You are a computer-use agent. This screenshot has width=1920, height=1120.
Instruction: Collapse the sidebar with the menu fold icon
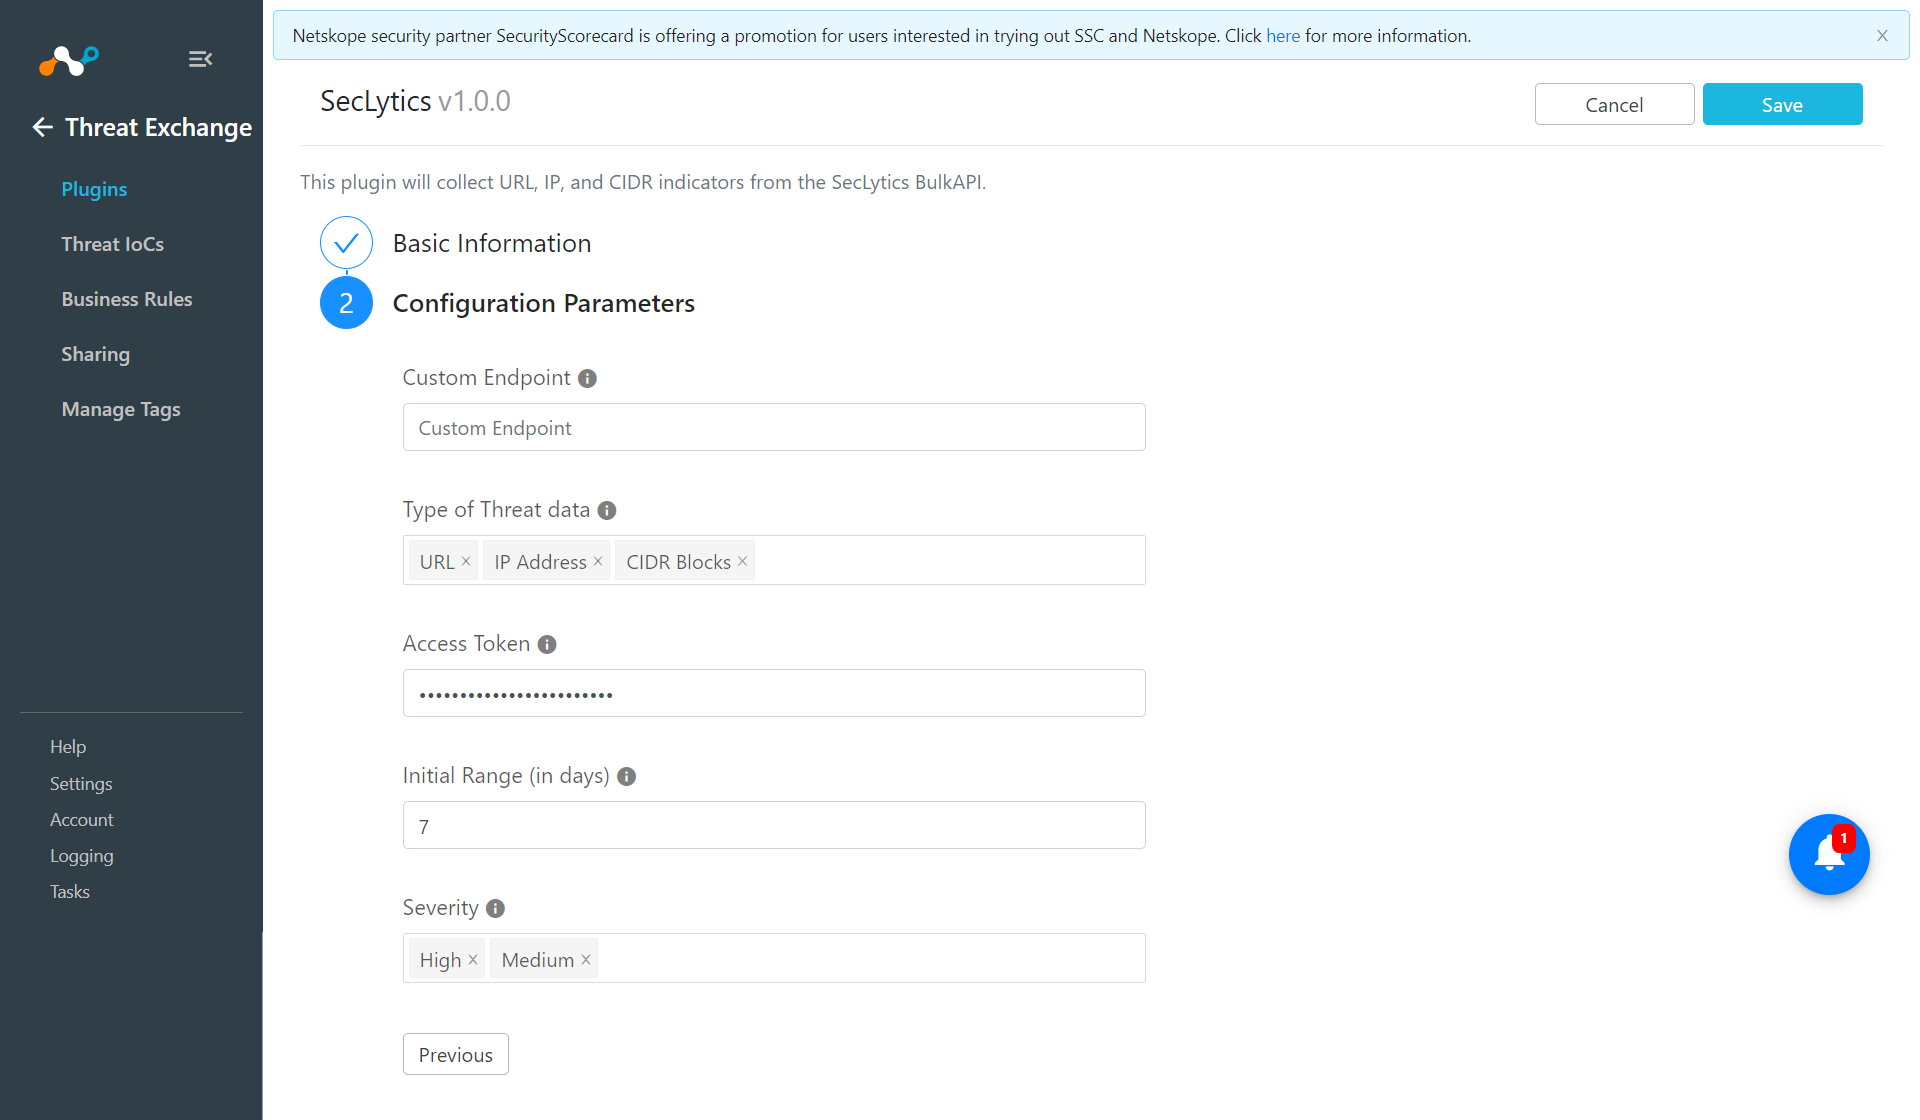coord(200,59)
